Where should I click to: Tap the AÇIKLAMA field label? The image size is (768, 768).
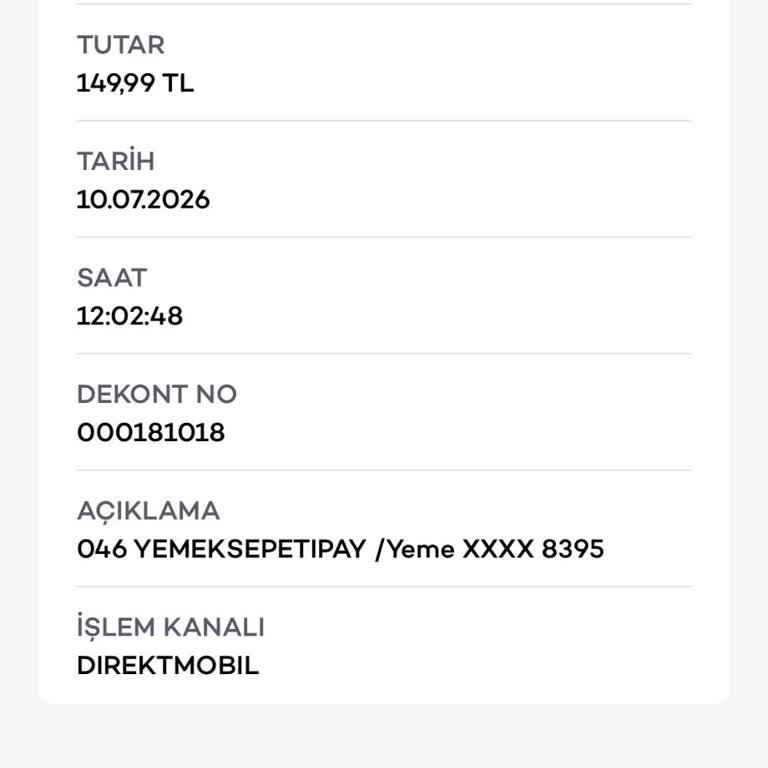[x=148, y=512]
